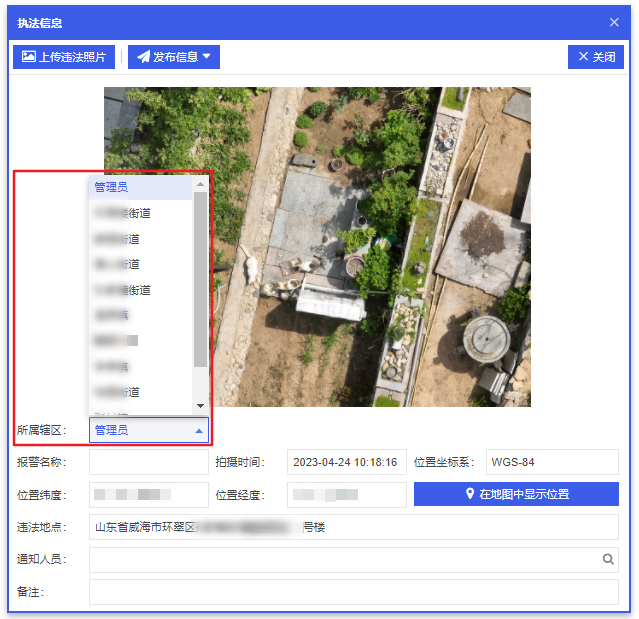The width and height of the screenshot is (639, 619).
Task: Click the 位置坐标系 field showing WGS-84
Action: point(551,462)
